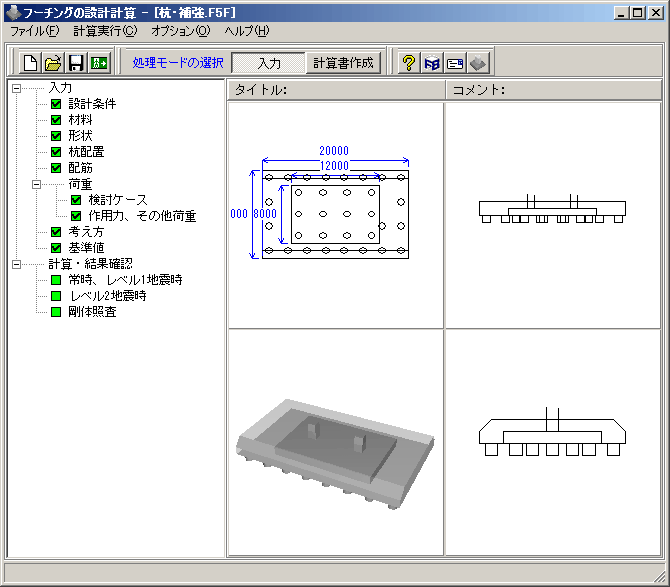Image resolution: width=670 pixels, height=587 pixels.
Task: Toggle the 作用力、その他荷重 checkbox
Action: pos(76,216)
